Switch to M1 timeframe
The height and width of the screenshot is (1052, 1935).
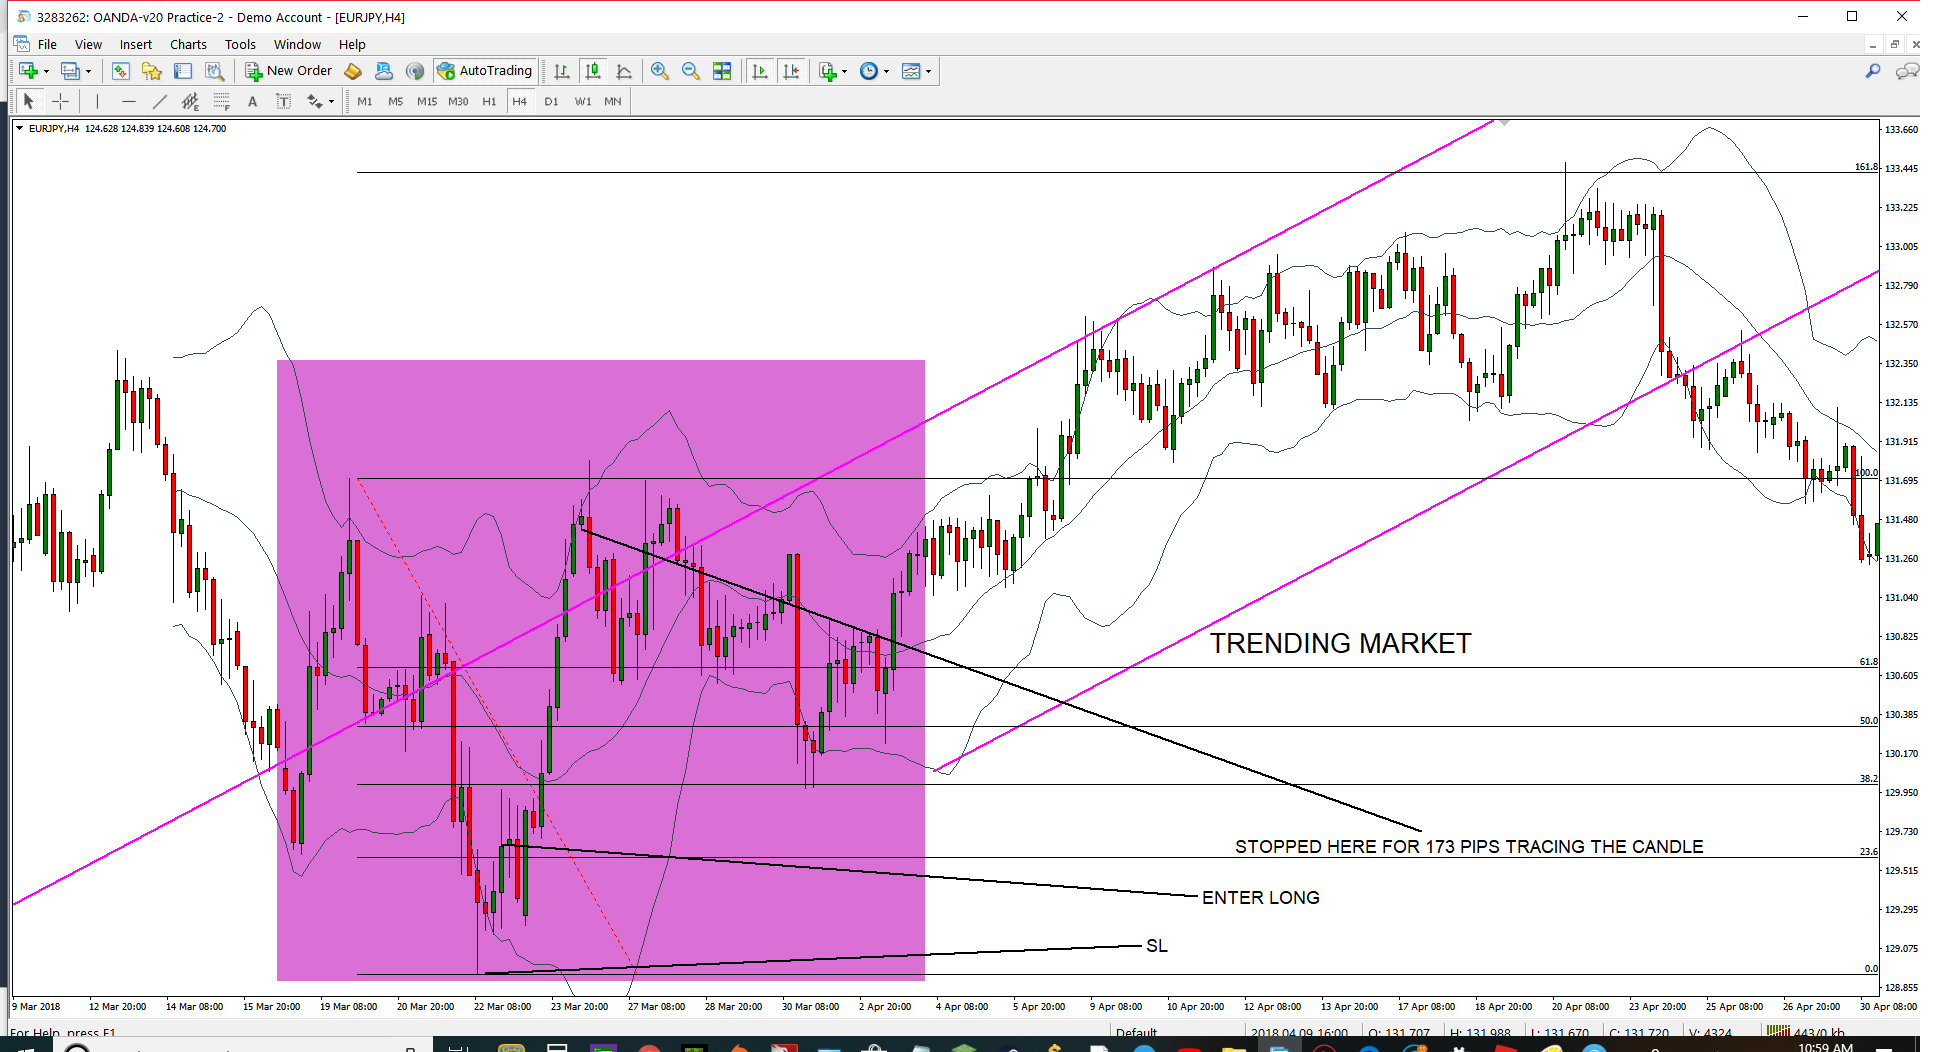[365, 101]
